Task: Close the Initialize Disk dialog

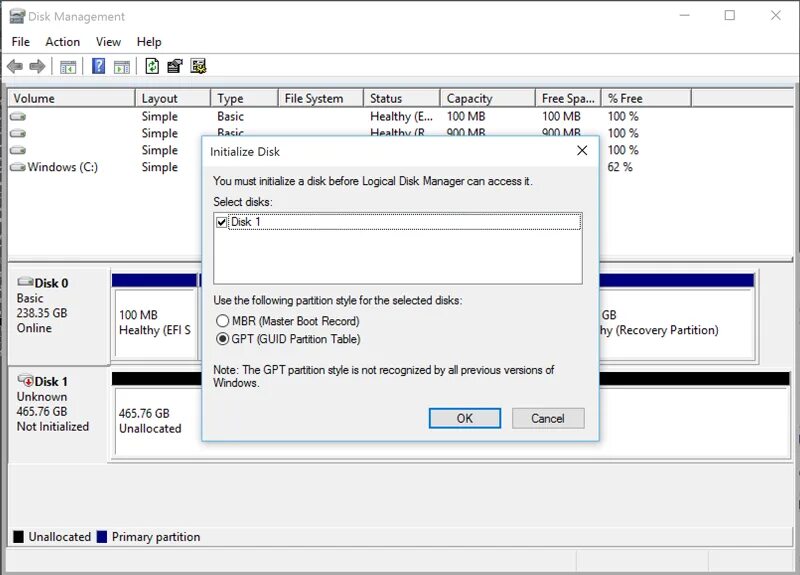Action: 582,151
